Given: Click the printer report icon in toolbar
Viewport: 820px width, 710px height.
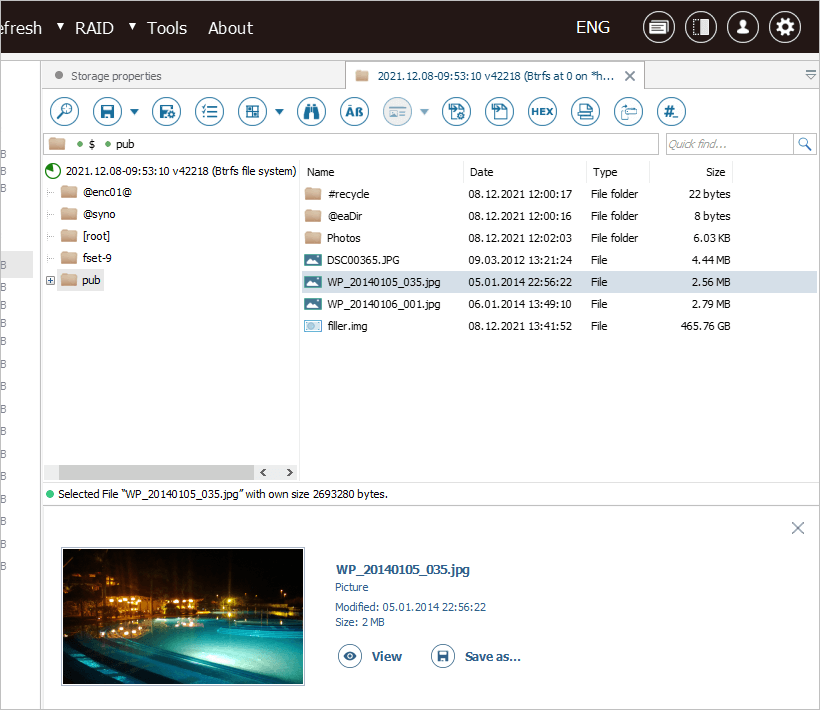Looking at the screenshot, I should [x=585, y=112].
